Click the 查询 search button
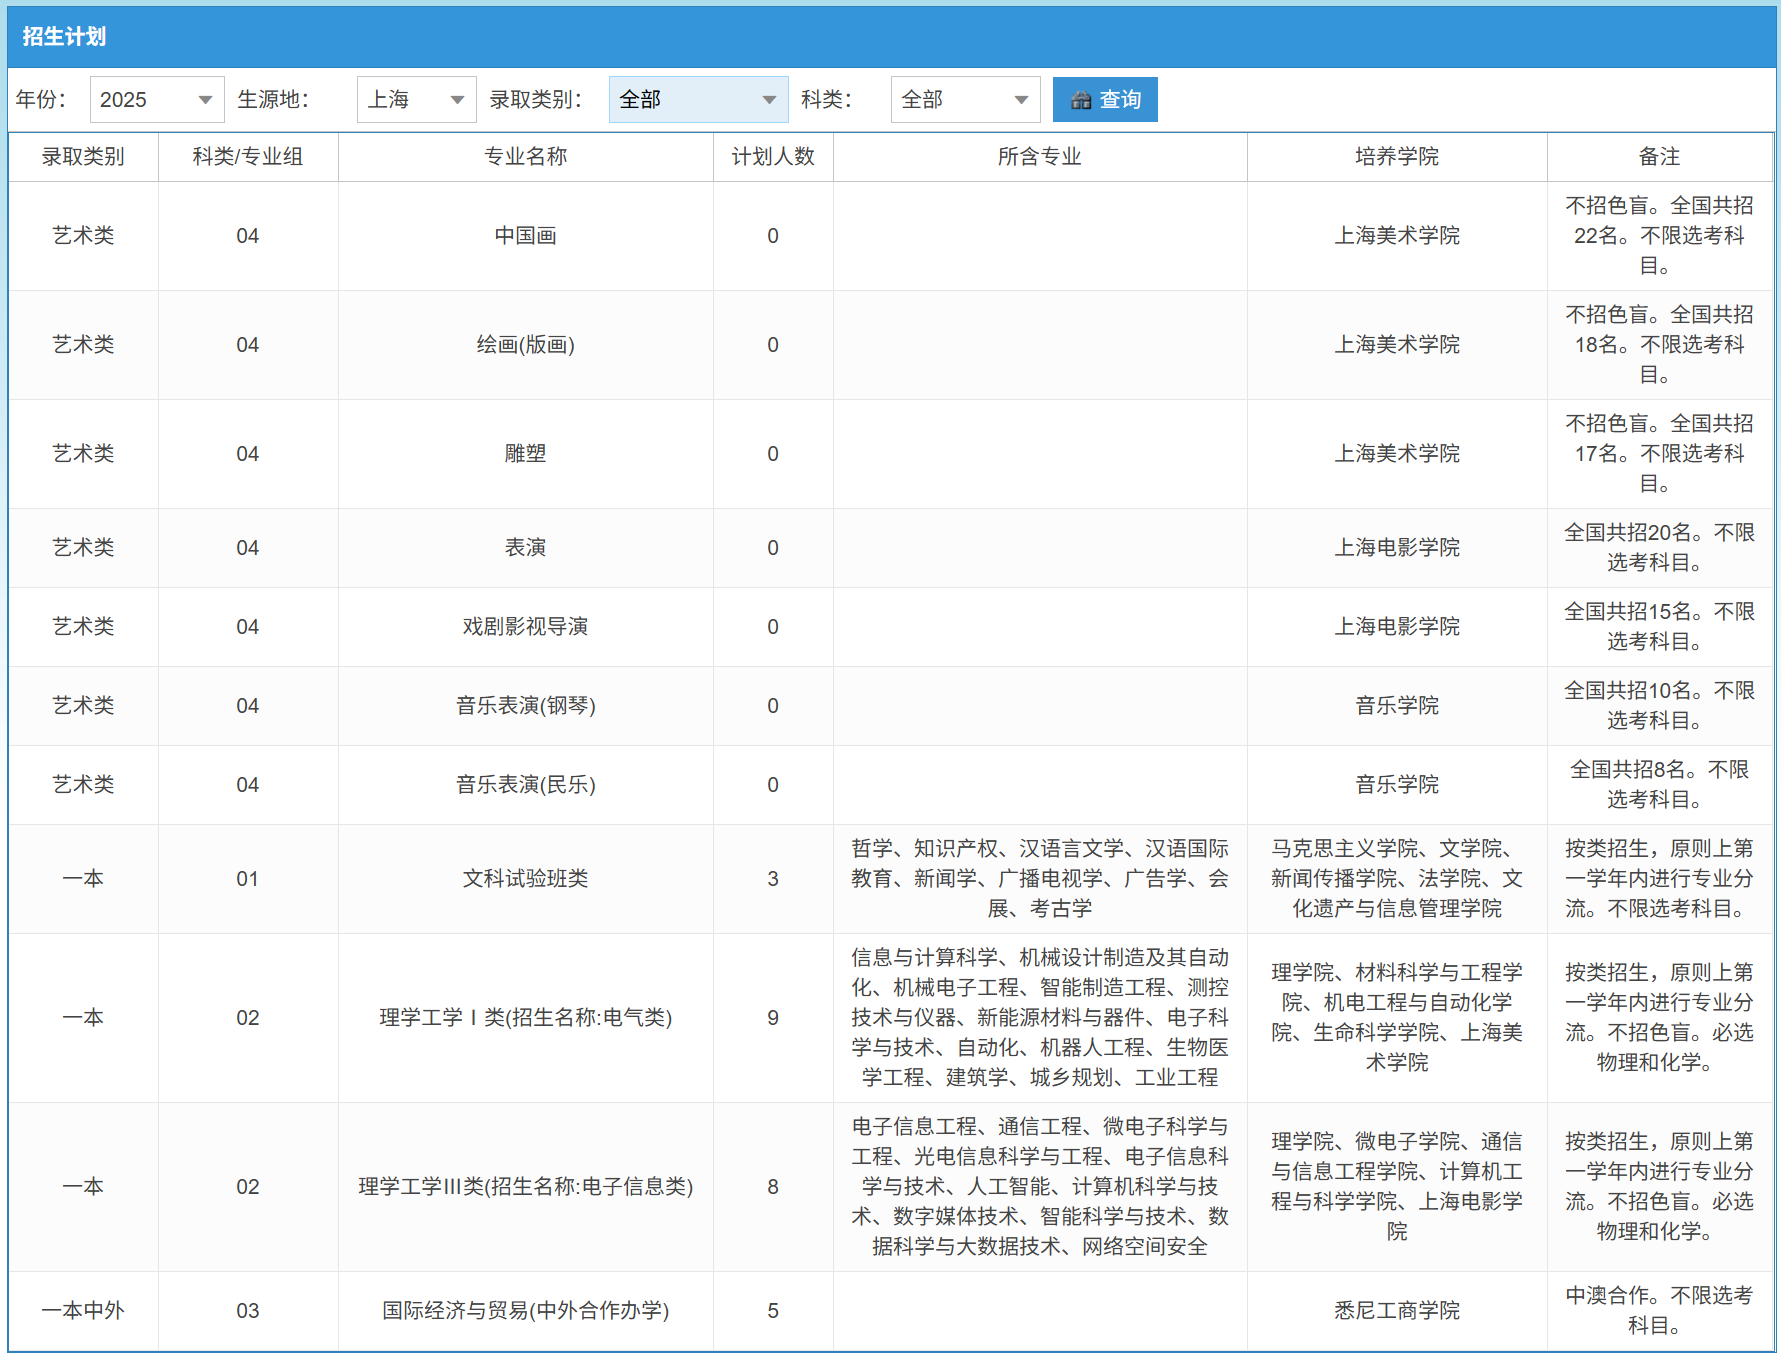Screen dimensions: 1781x1353 point(1105,100)
